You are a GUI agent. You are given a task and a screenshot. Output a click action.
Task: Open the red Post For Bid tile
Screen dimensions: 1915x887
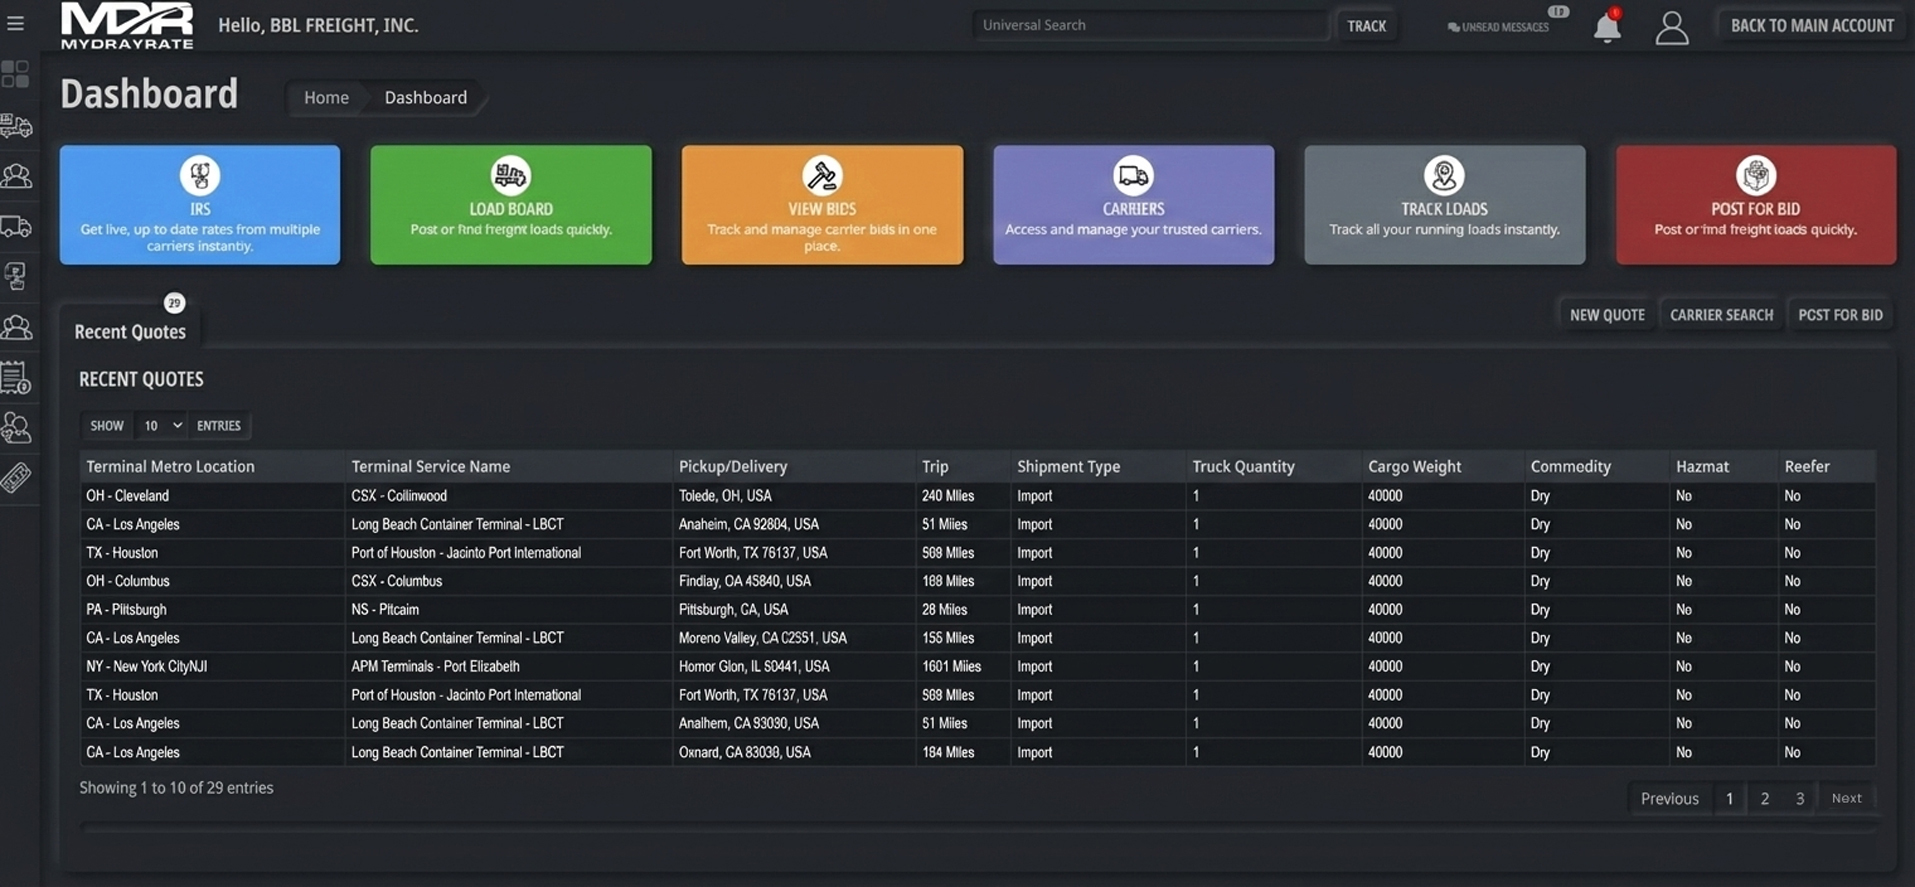[x=1755, y=205]
